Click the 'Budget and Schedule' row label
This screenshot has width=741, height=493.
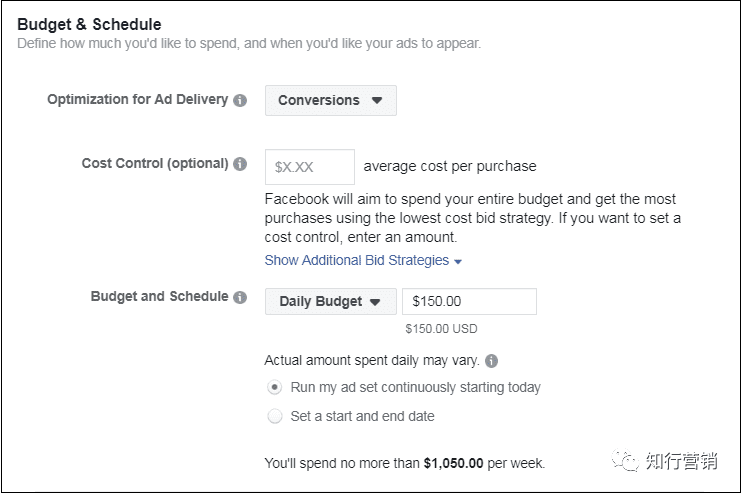(159, 297)
